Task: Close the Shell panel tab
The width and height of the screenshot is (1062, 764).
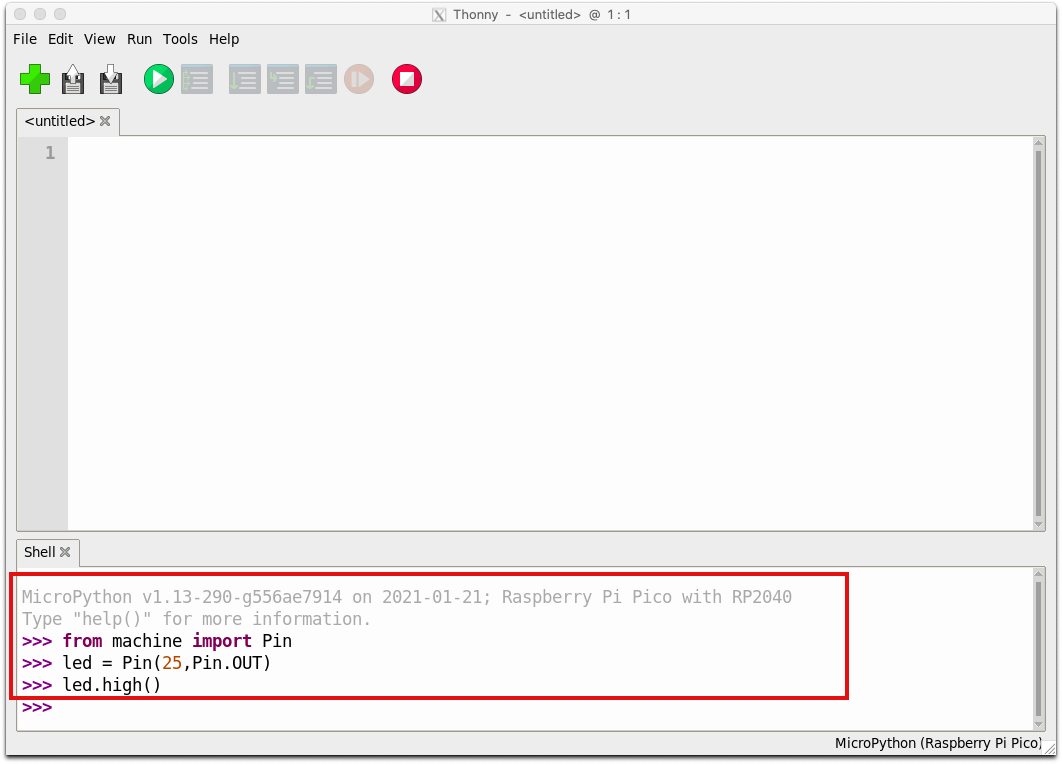Action: (x=65, y=552)
